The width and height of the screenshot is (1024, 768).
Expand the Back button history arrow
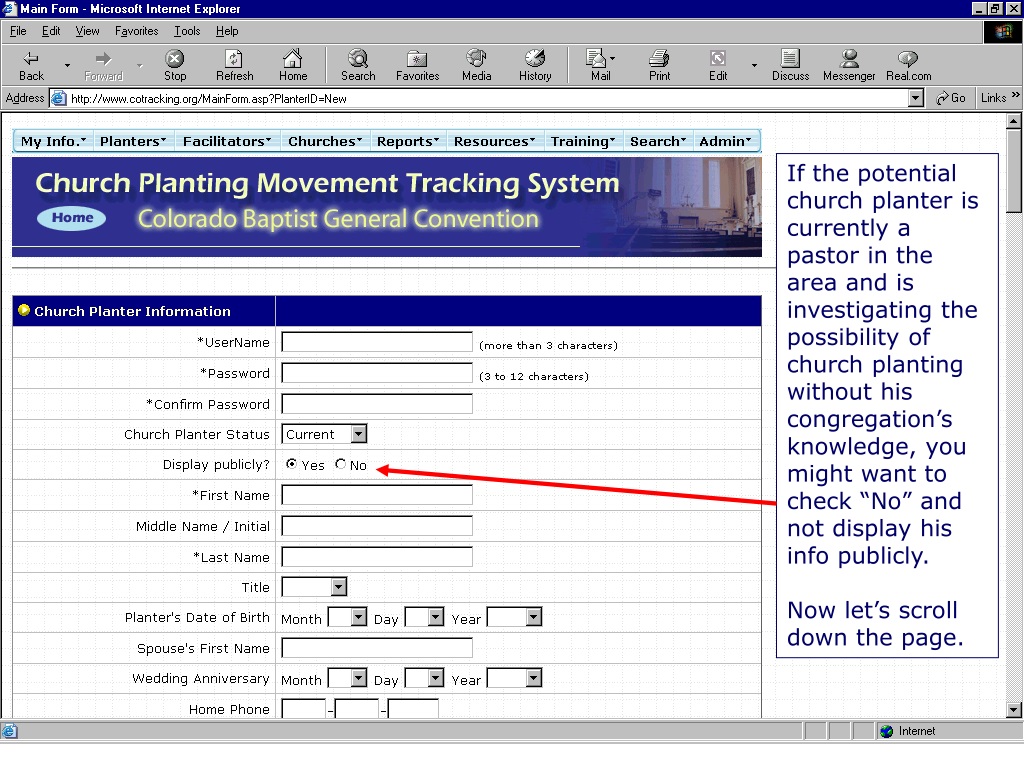pos(67,65)
